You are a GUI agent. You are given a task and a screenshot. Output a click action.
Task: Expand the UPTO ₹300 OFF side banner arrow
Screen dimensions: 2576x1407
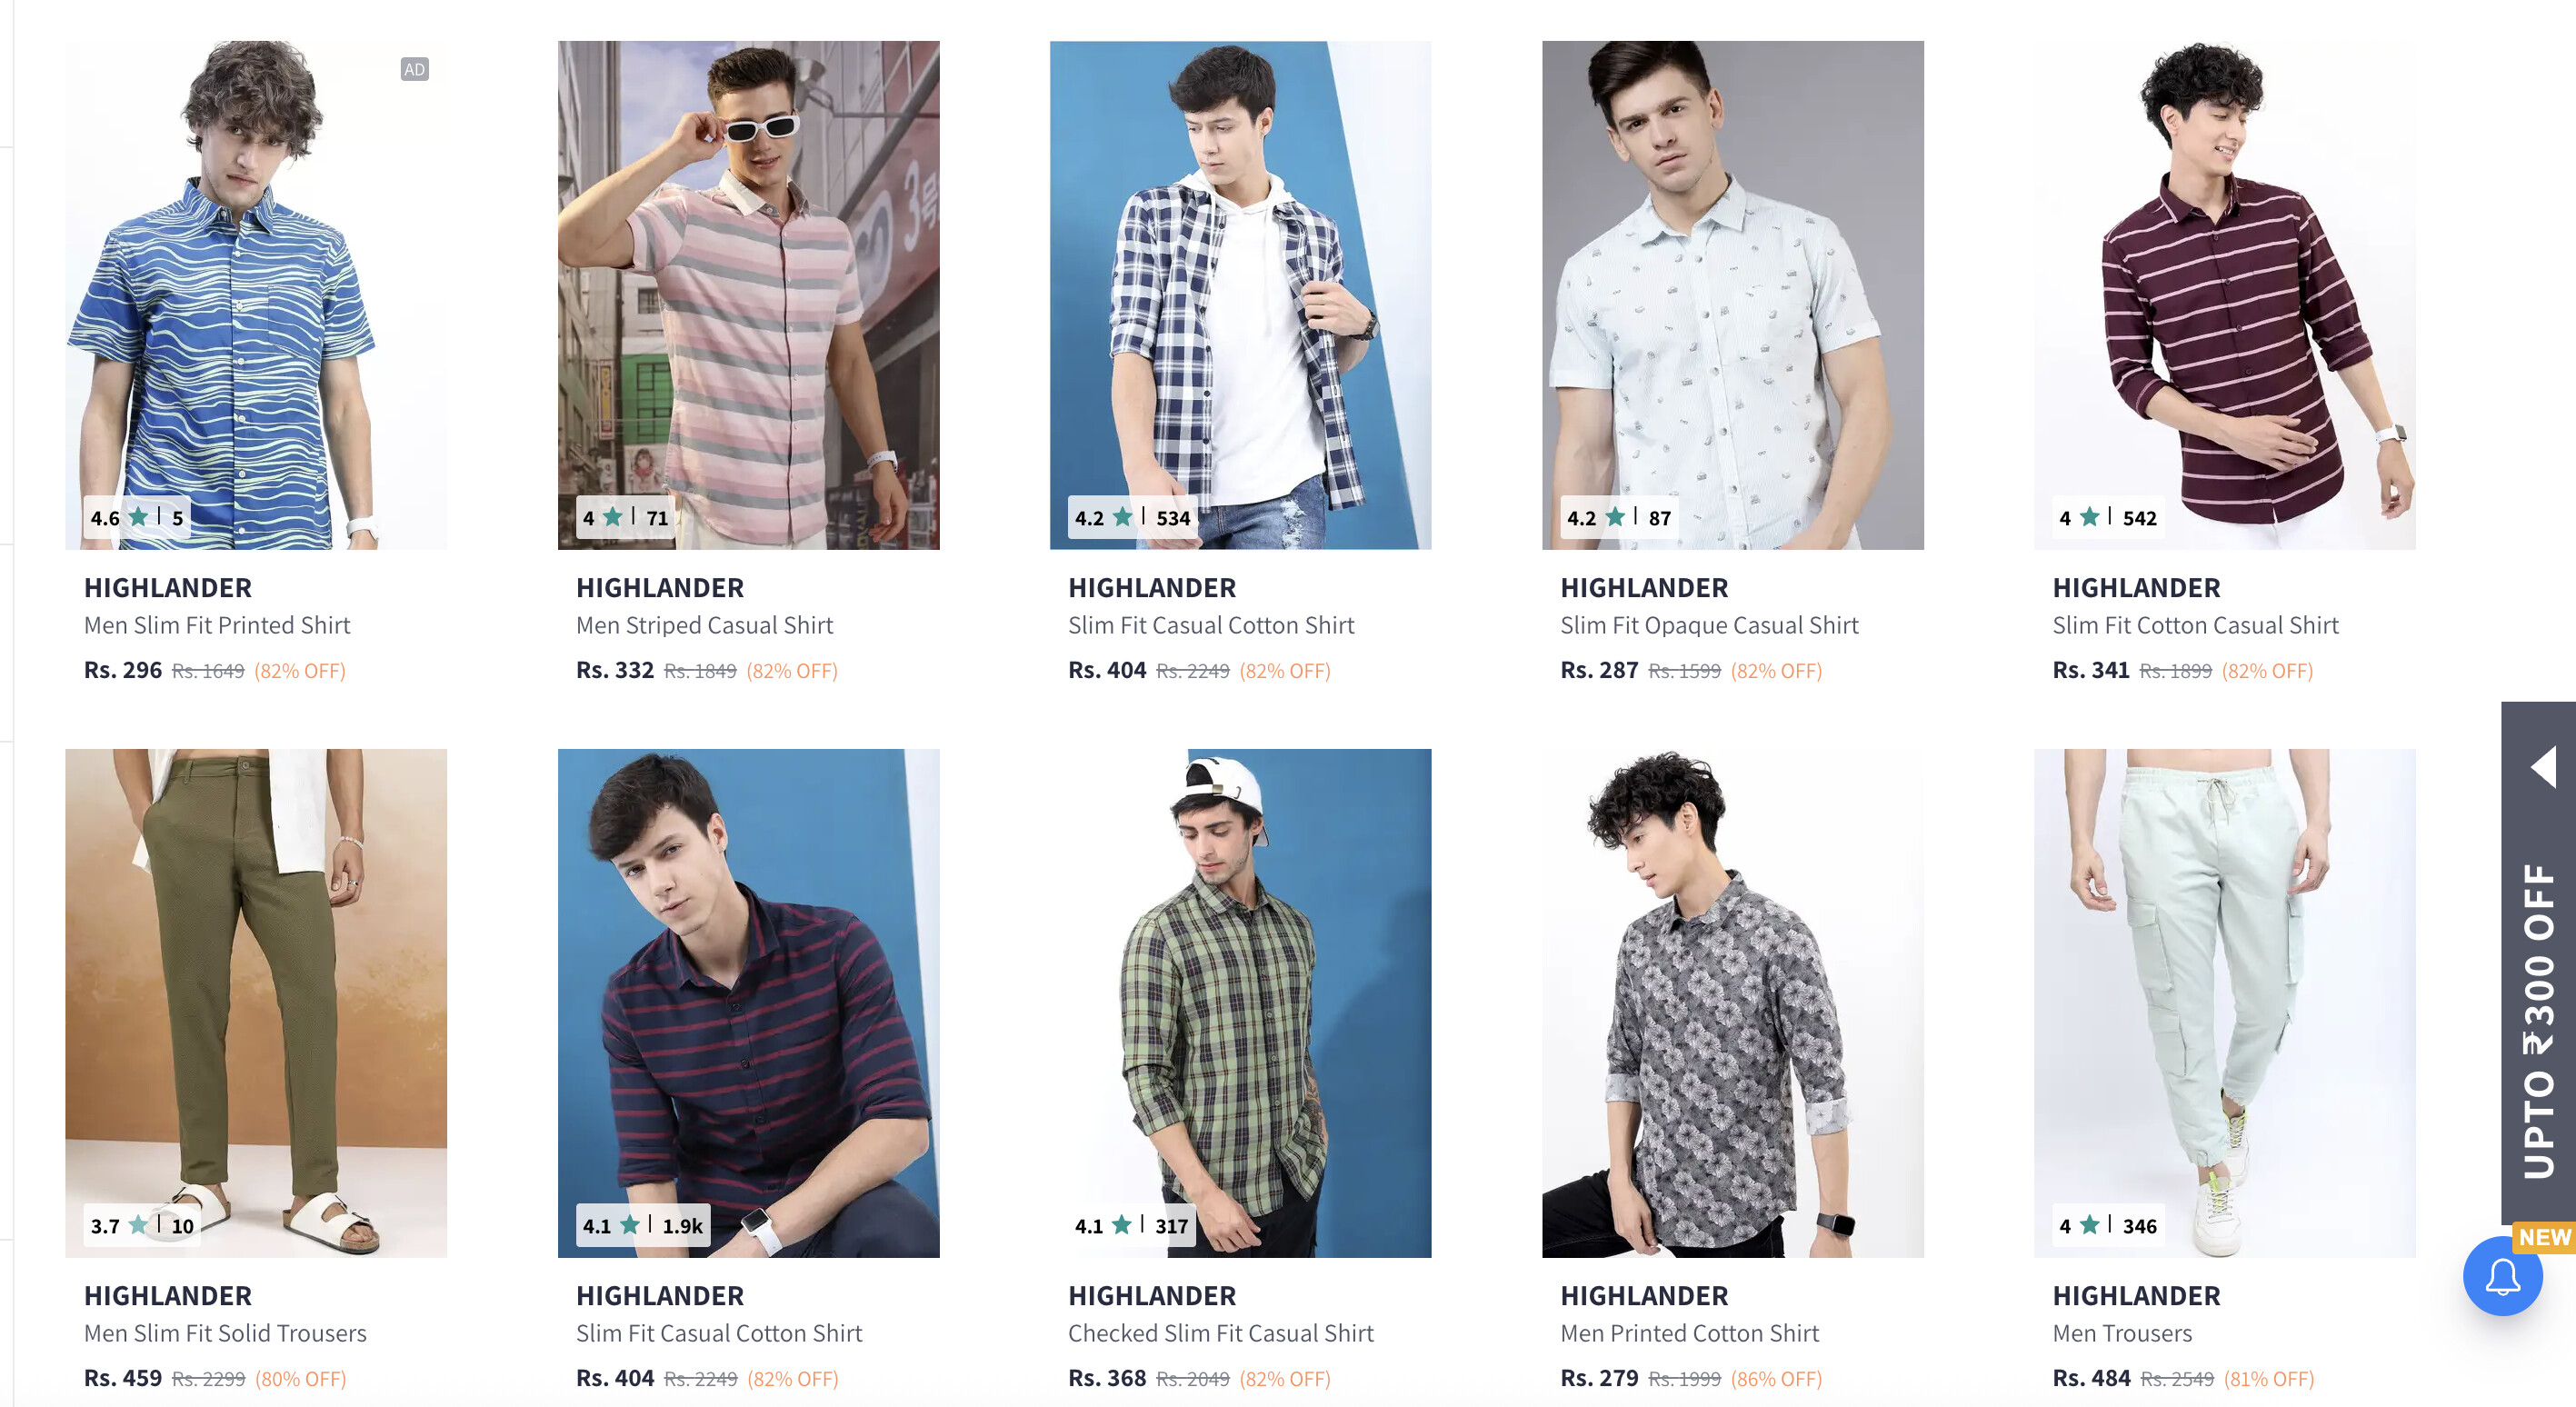[2544, 767]
